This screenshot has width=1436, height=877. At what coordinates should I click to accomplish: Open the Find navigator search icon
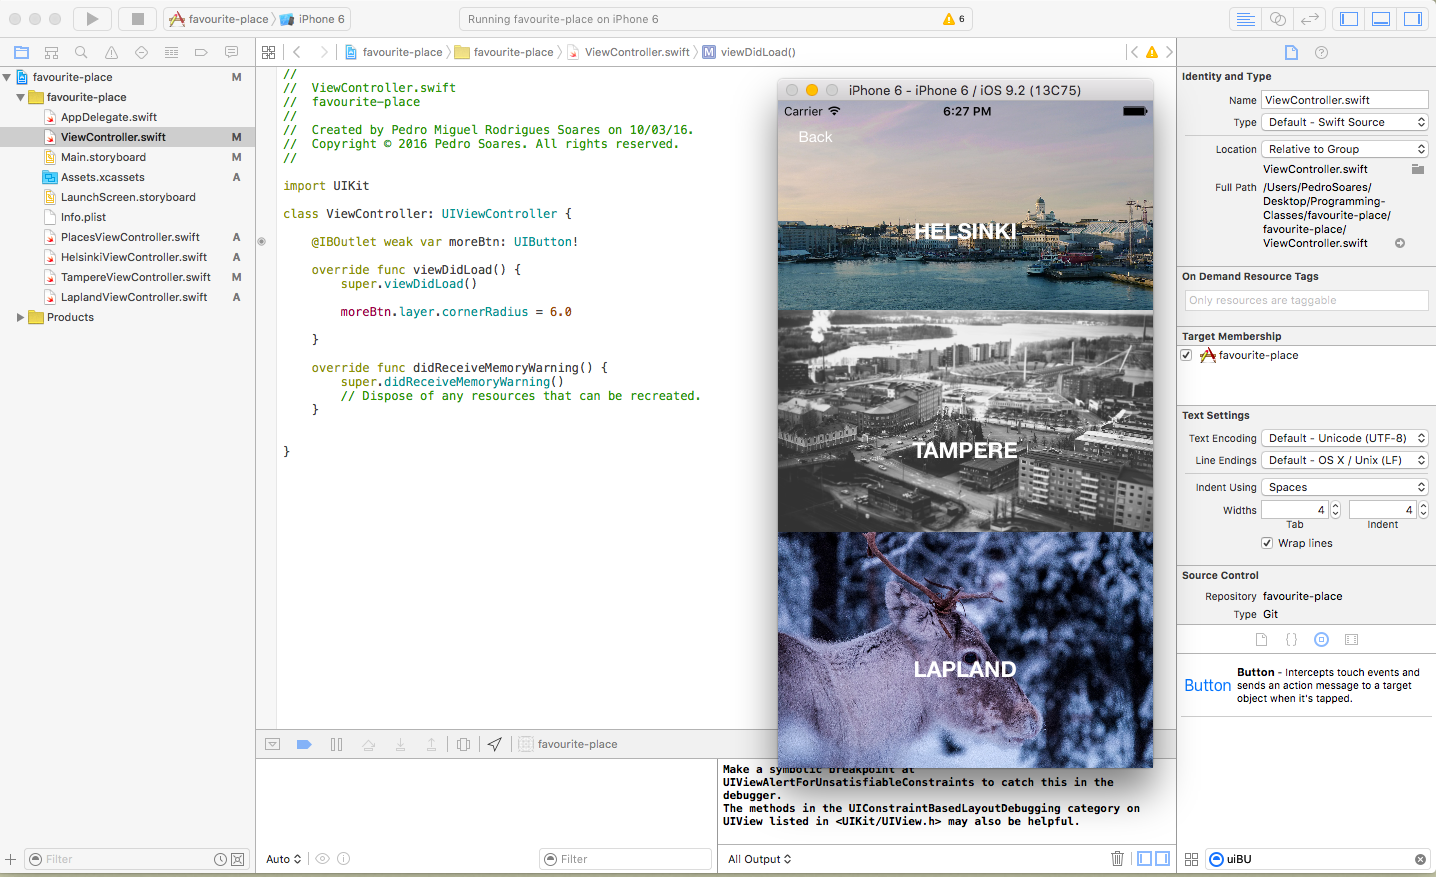click(81, 52)
